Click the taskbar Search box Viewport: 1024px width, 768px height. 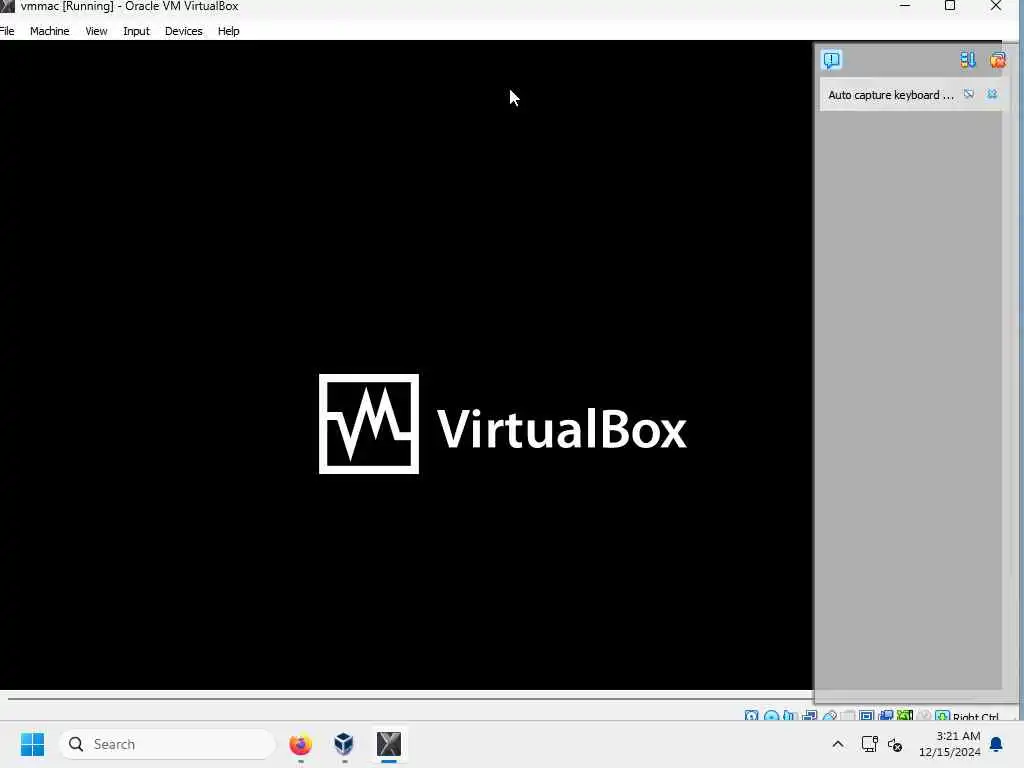(x=167, y=744)
